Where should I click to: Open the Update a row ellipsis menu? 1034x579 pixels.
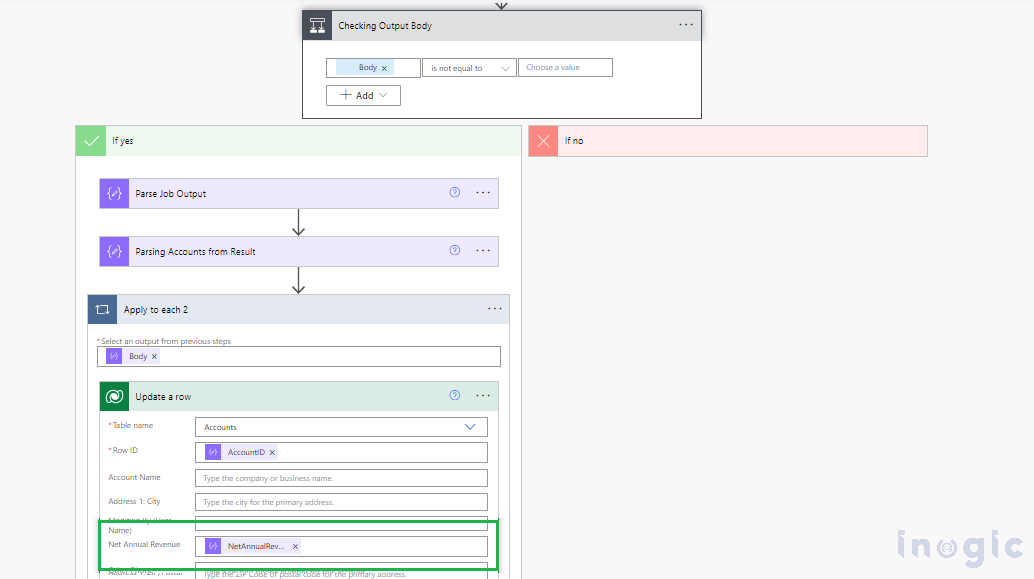pos(483,396)
